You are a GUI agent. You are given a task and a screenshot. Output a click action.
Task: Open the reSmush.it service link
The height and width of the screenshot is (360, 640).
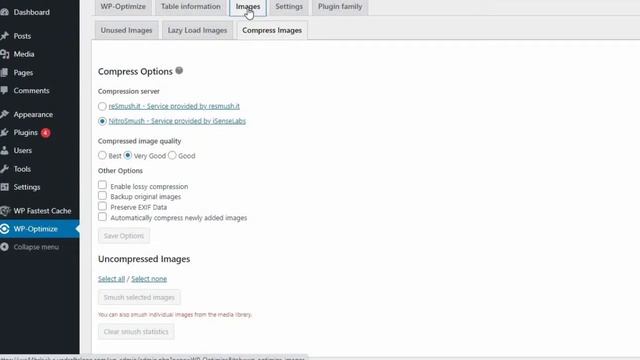174,106
